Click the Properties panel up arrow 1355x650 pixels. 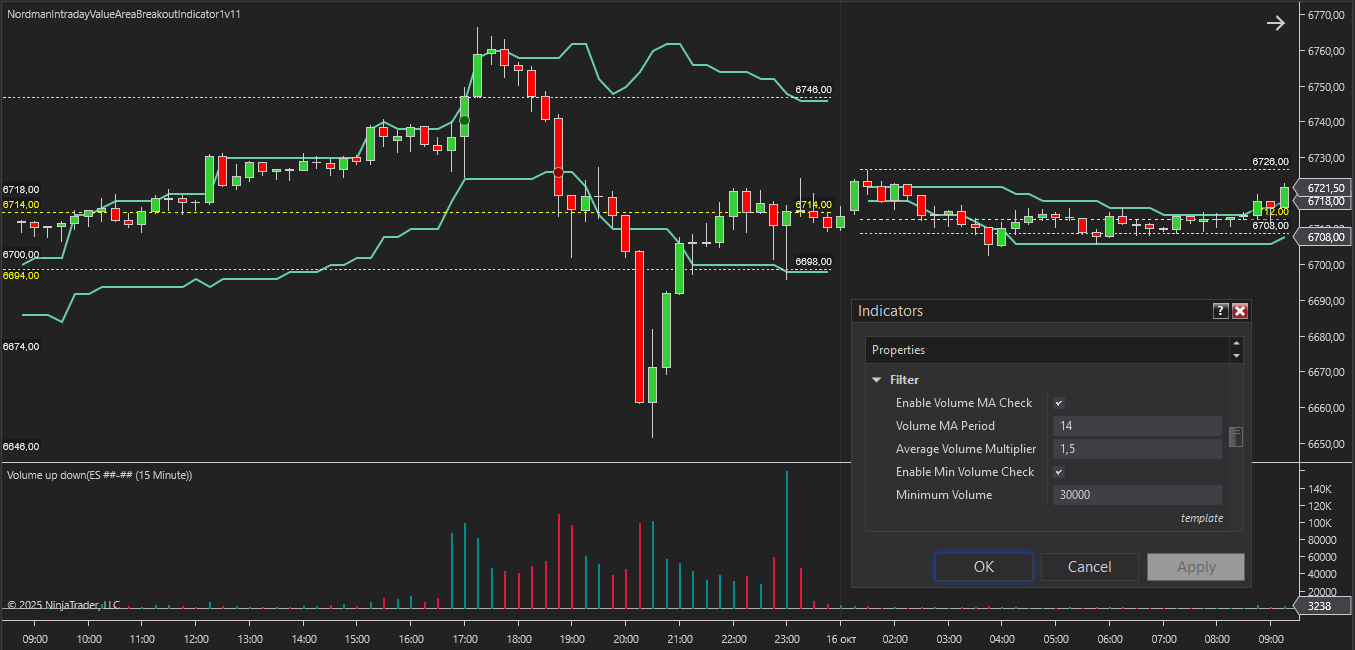(x=1236, y=344)
